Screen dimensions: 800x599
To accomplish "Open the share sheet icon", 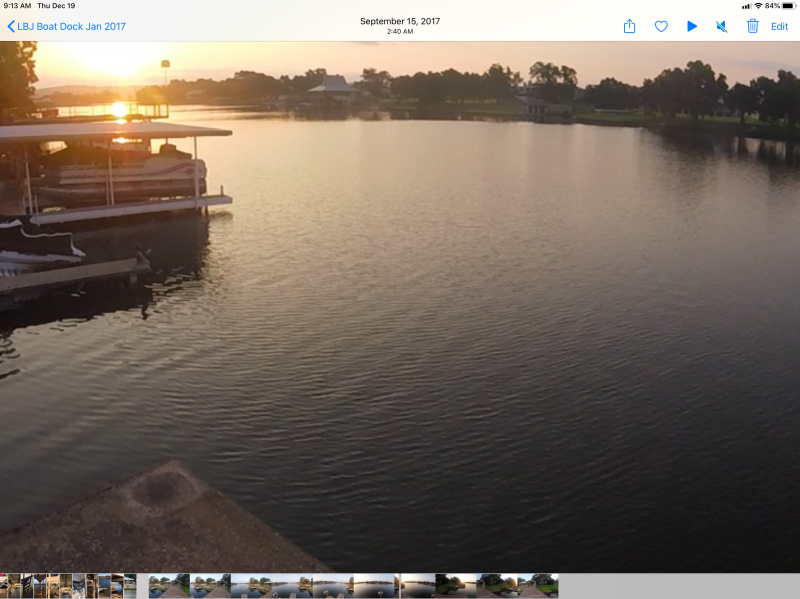I will pos(630,26).
